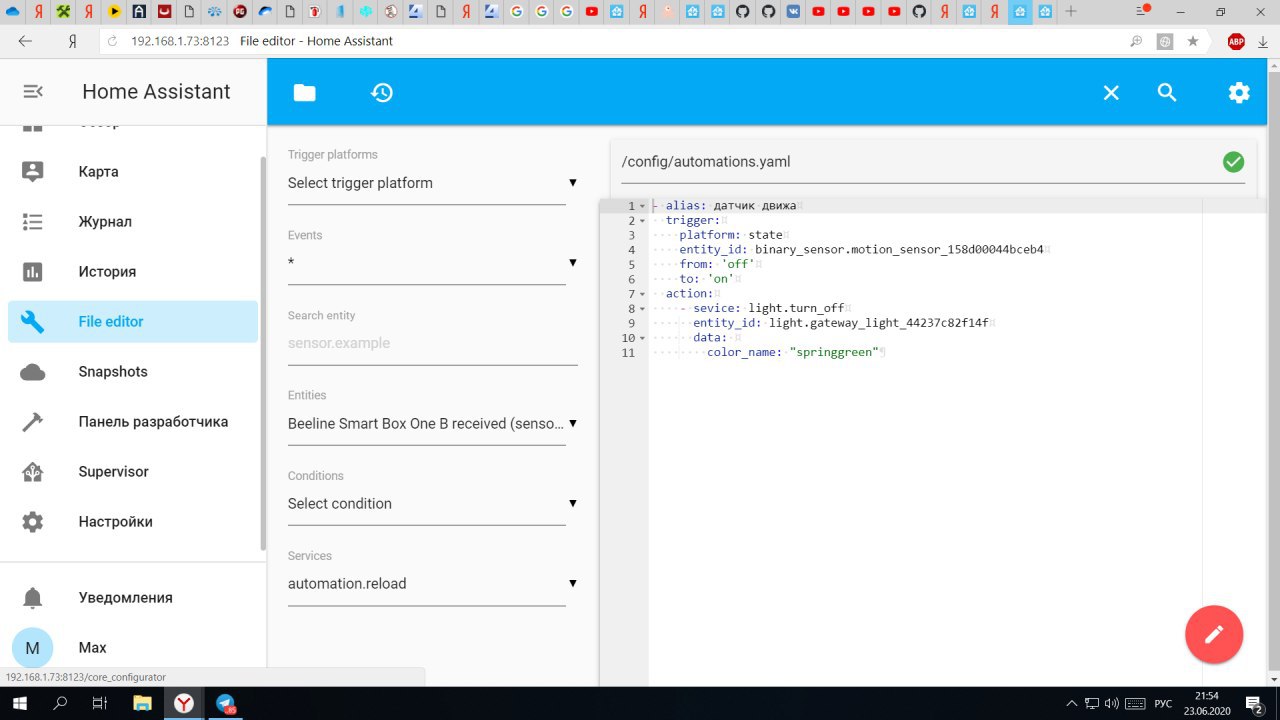This screenshot has height=720, width=1280.
Task: Open Services dropdown showing automation.reload
Action: click(432, 583)
